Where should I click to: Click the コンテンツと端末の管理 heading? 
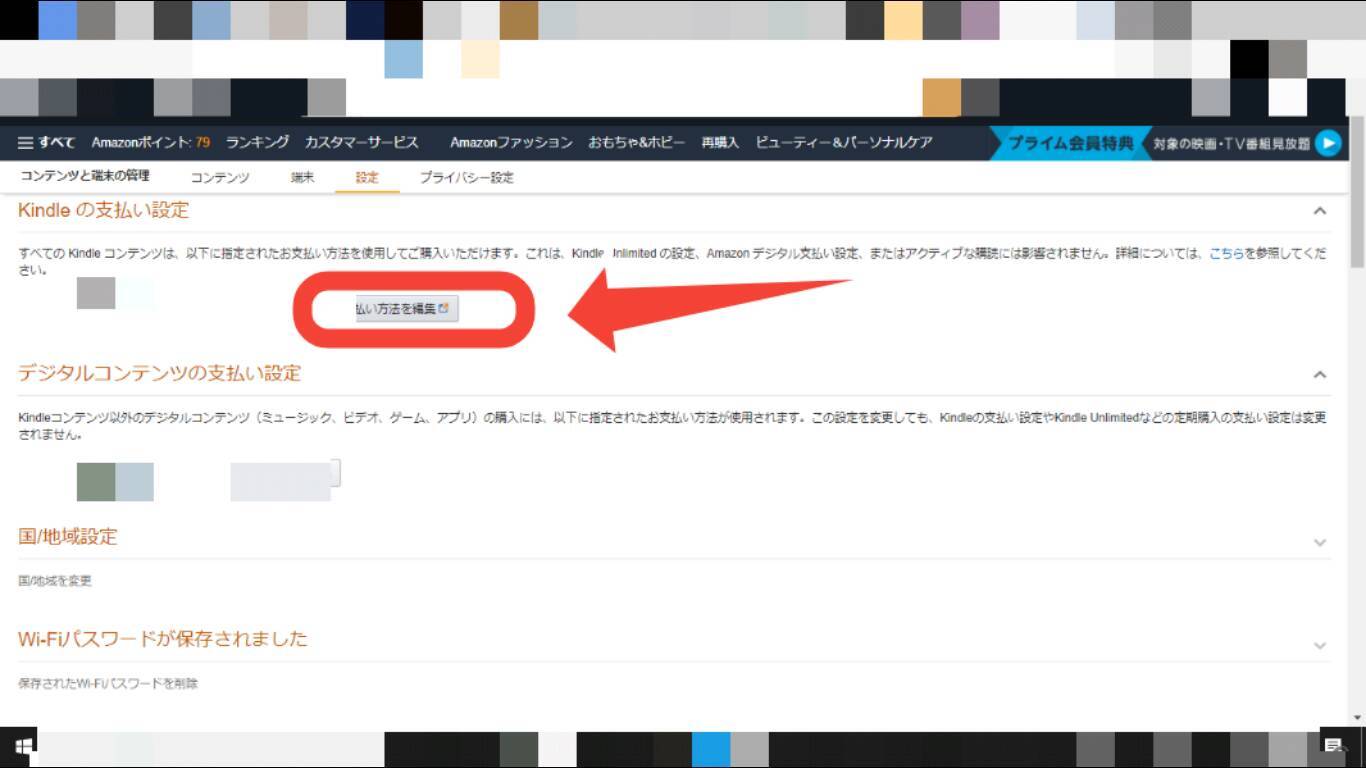click(x=85, y=176)
